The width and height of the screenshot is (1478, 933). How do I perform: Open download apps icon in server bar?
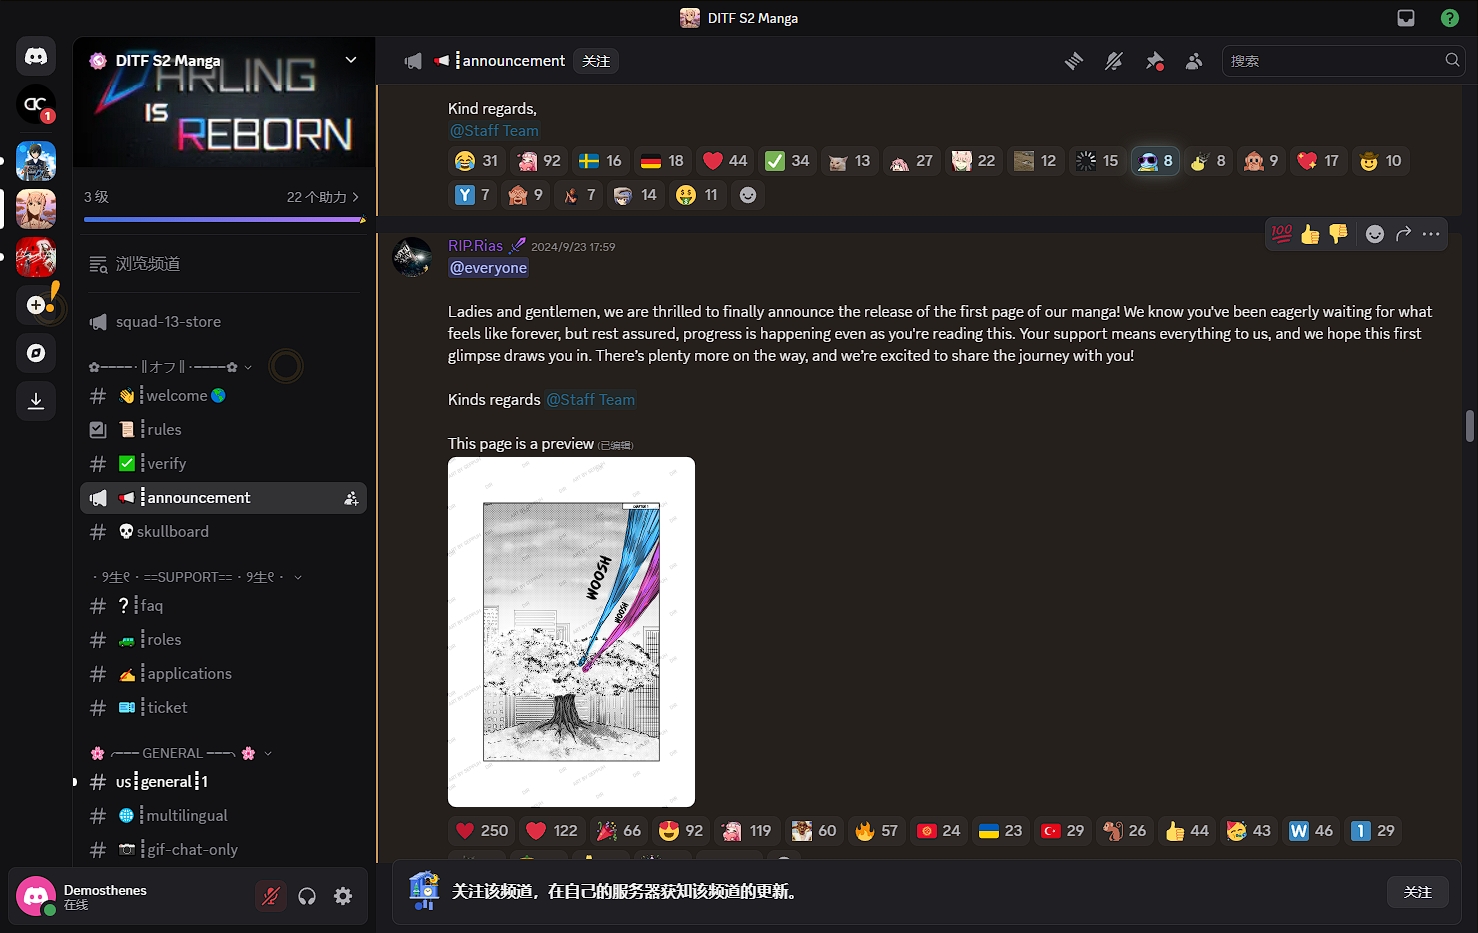[x=36, y=401]
